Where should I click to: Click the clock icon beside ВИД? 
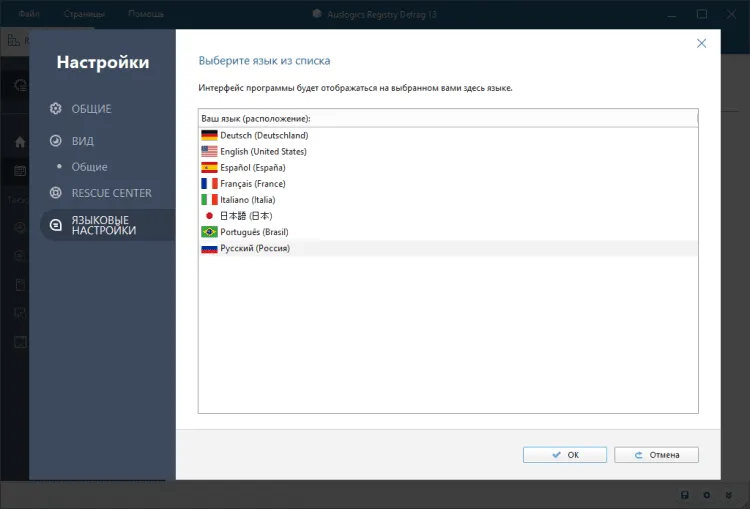click(56, 141)
